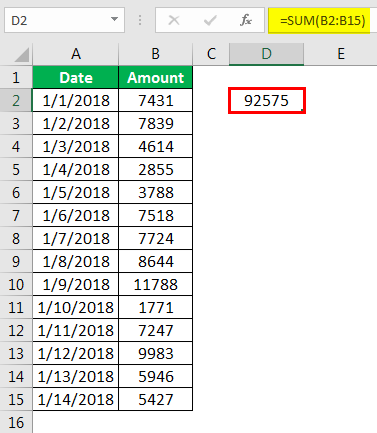Screen dimensions: 377x433
Task: Select the 1/12/2018 date cell
Action: [x=76, y=353]
